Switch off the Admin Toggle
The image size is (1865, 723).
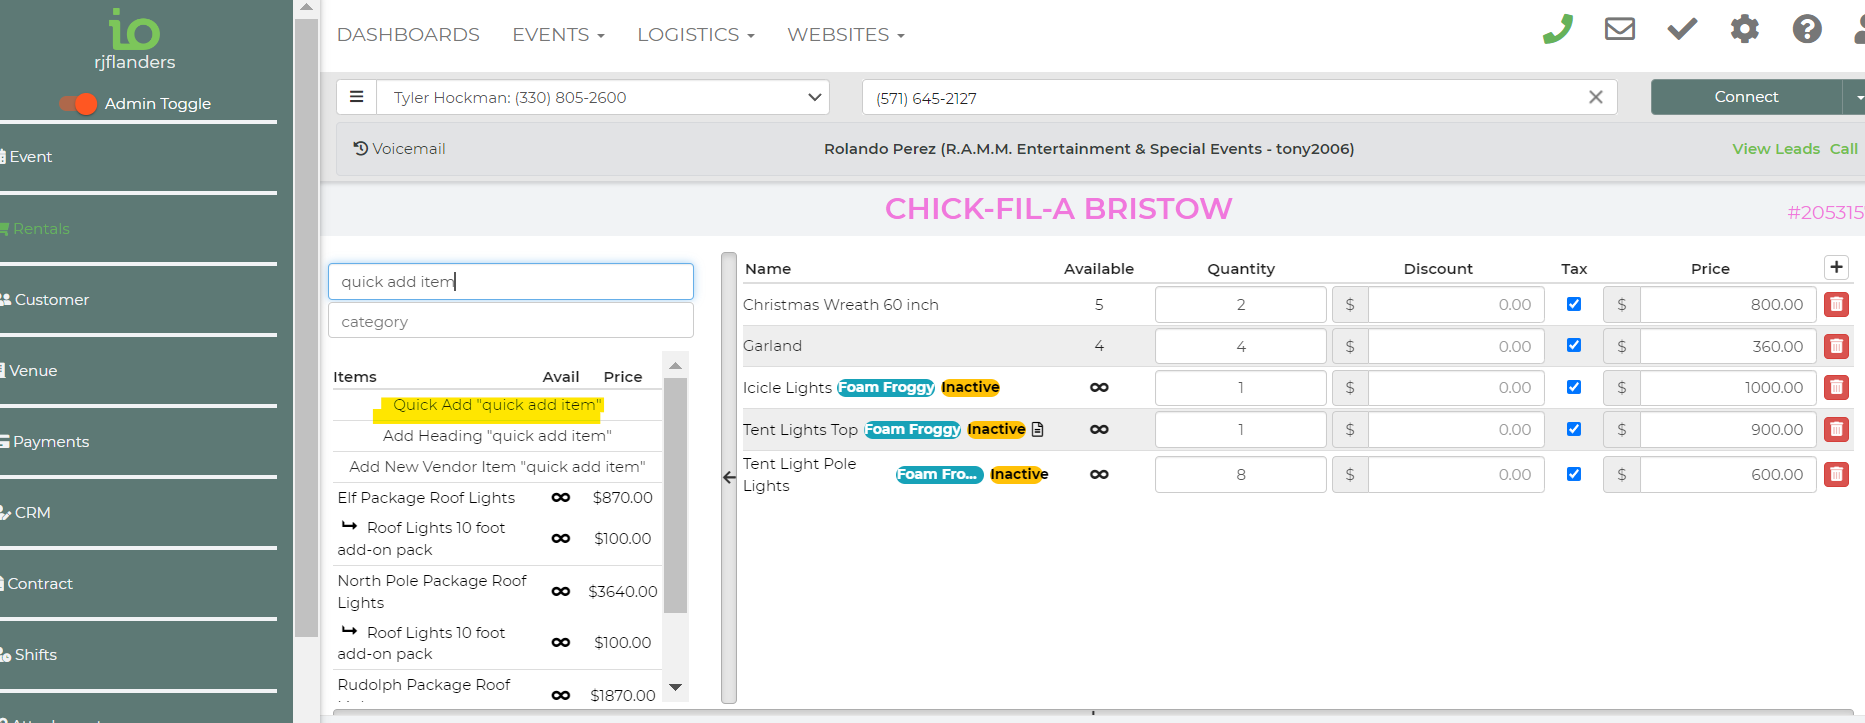78,103
